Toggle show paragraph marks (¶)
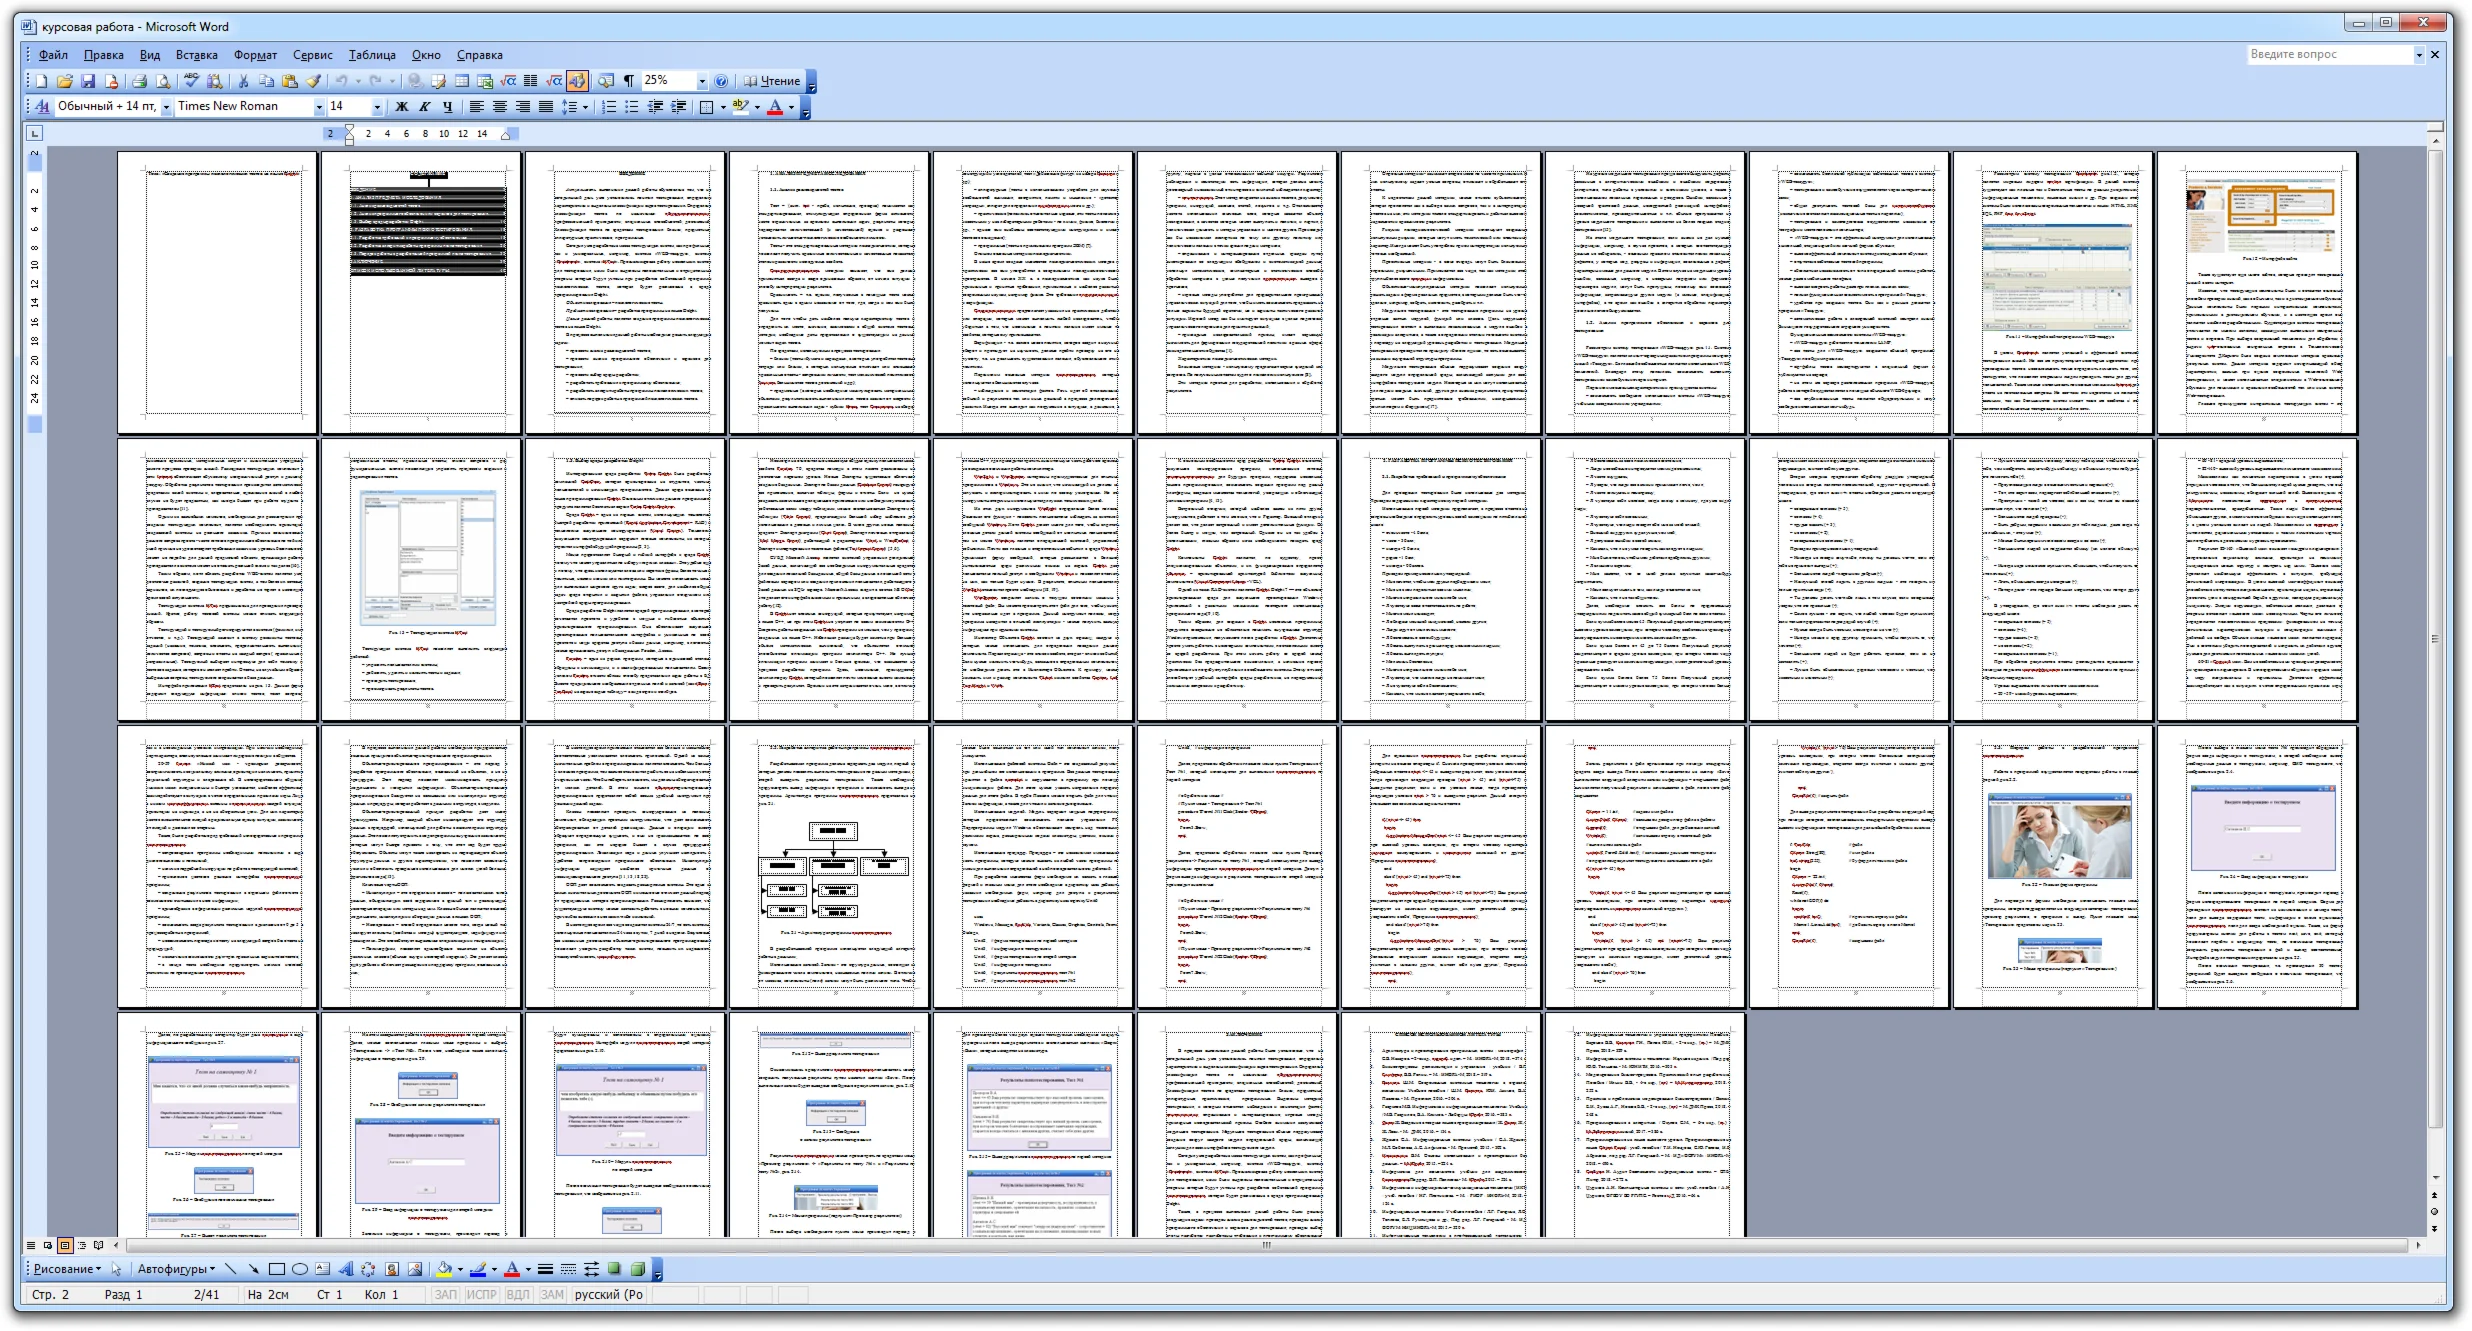Viewport: 2472px width, 1331px height. (x=629, y=81)
